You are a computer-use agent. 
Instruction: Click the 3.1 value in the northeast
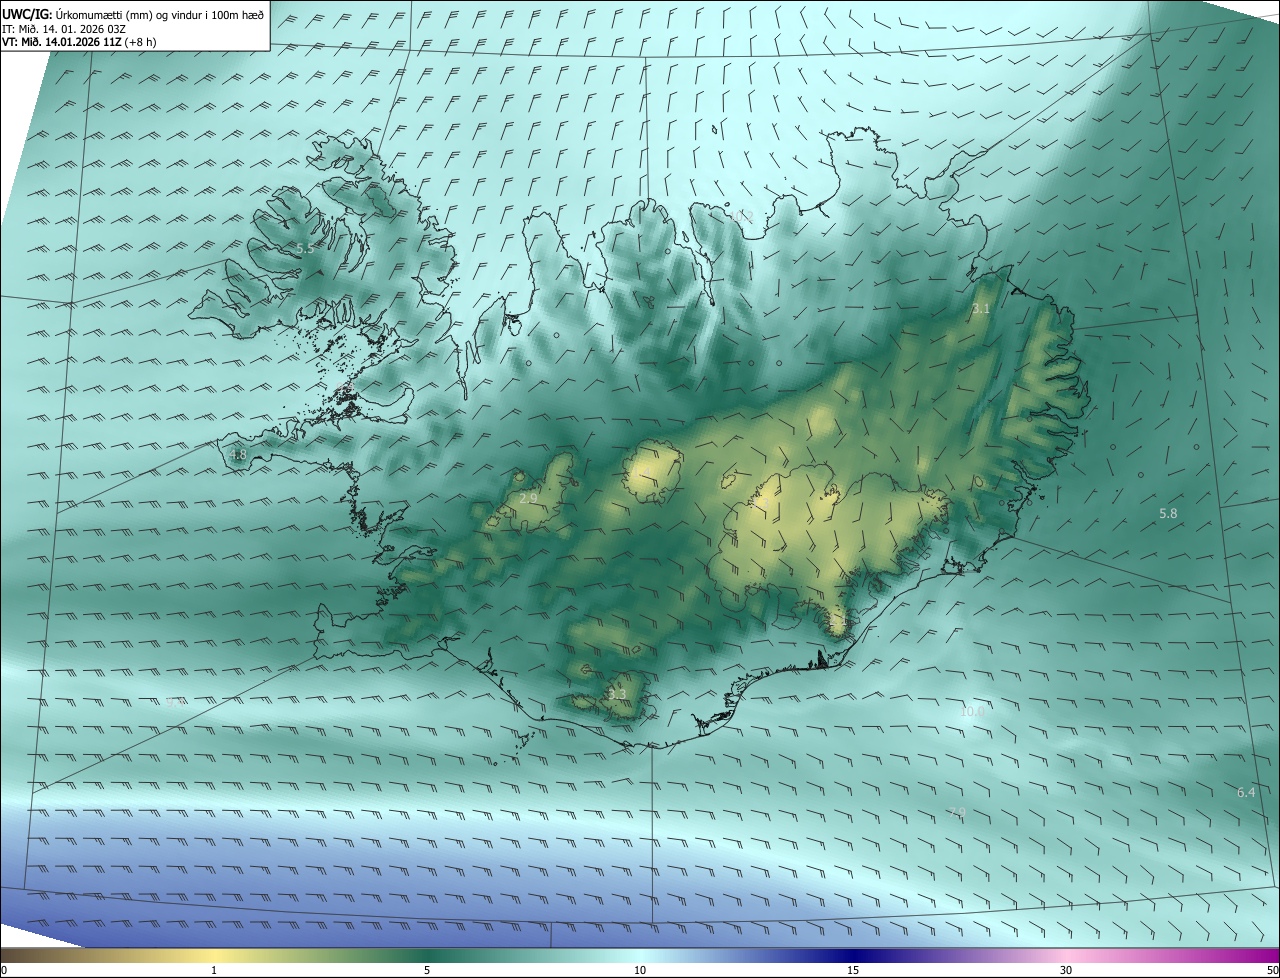[x=981, y=309]
